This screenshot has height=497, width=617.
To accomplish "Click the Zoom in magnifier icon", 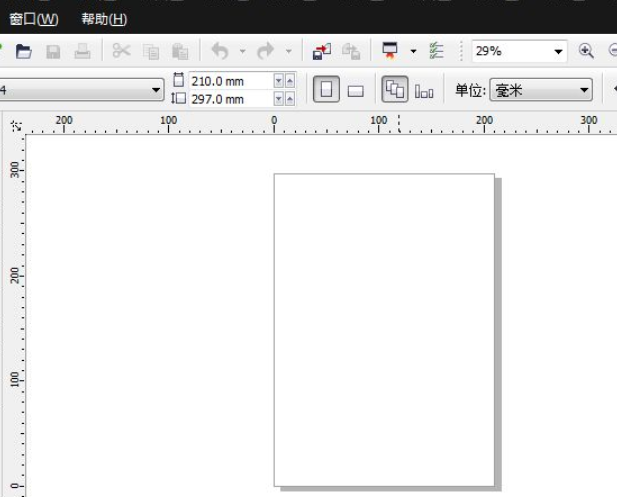I will (586, 51).
